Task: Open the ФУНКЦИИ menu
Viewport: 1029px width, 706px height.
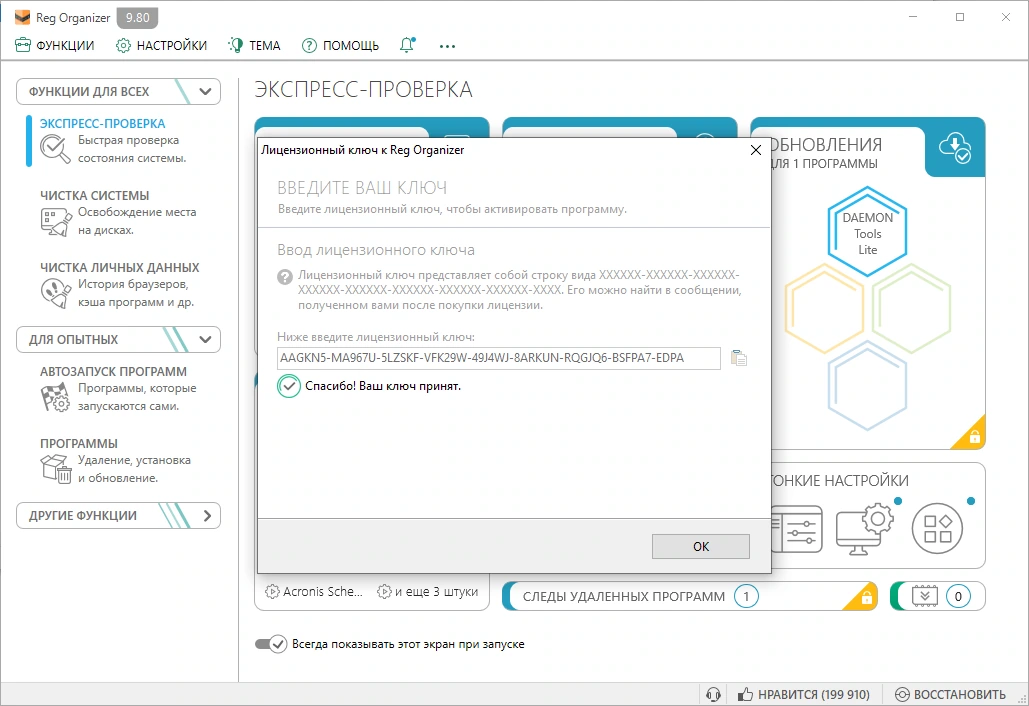Action: point(55,45)
